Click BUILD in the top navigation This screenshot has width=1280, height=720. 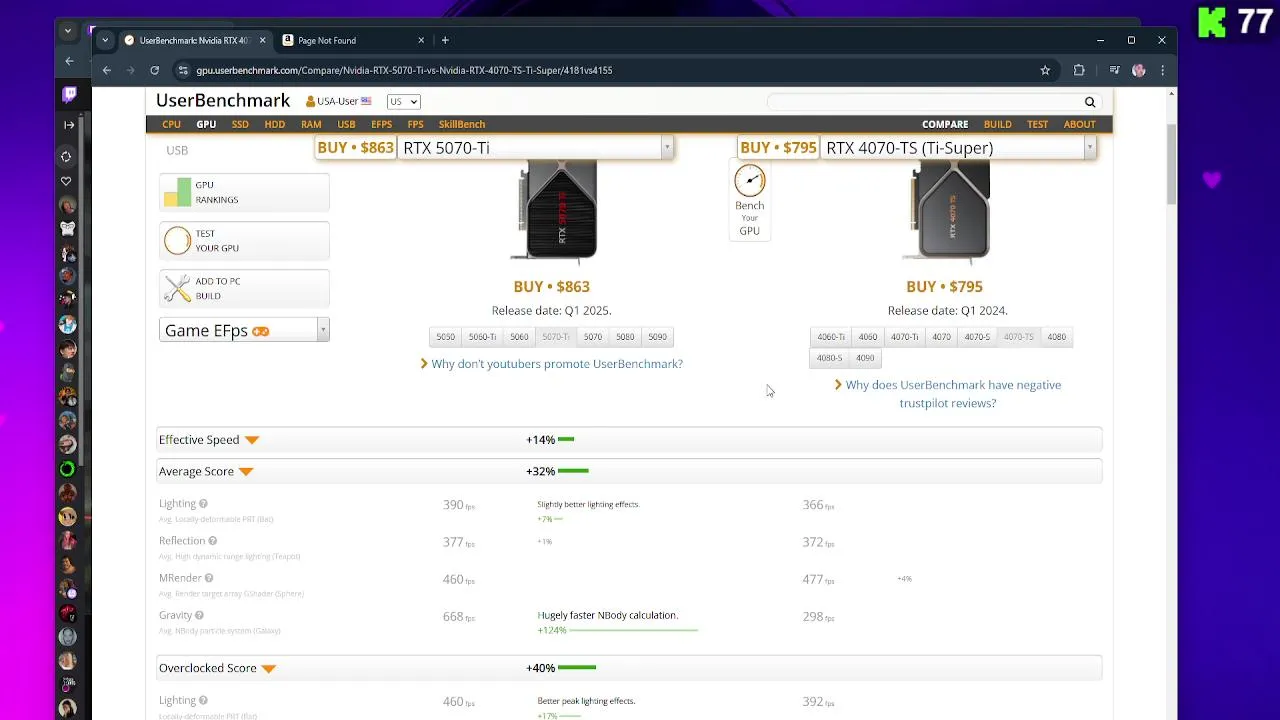pyautogui.click(x=997, y=124)
